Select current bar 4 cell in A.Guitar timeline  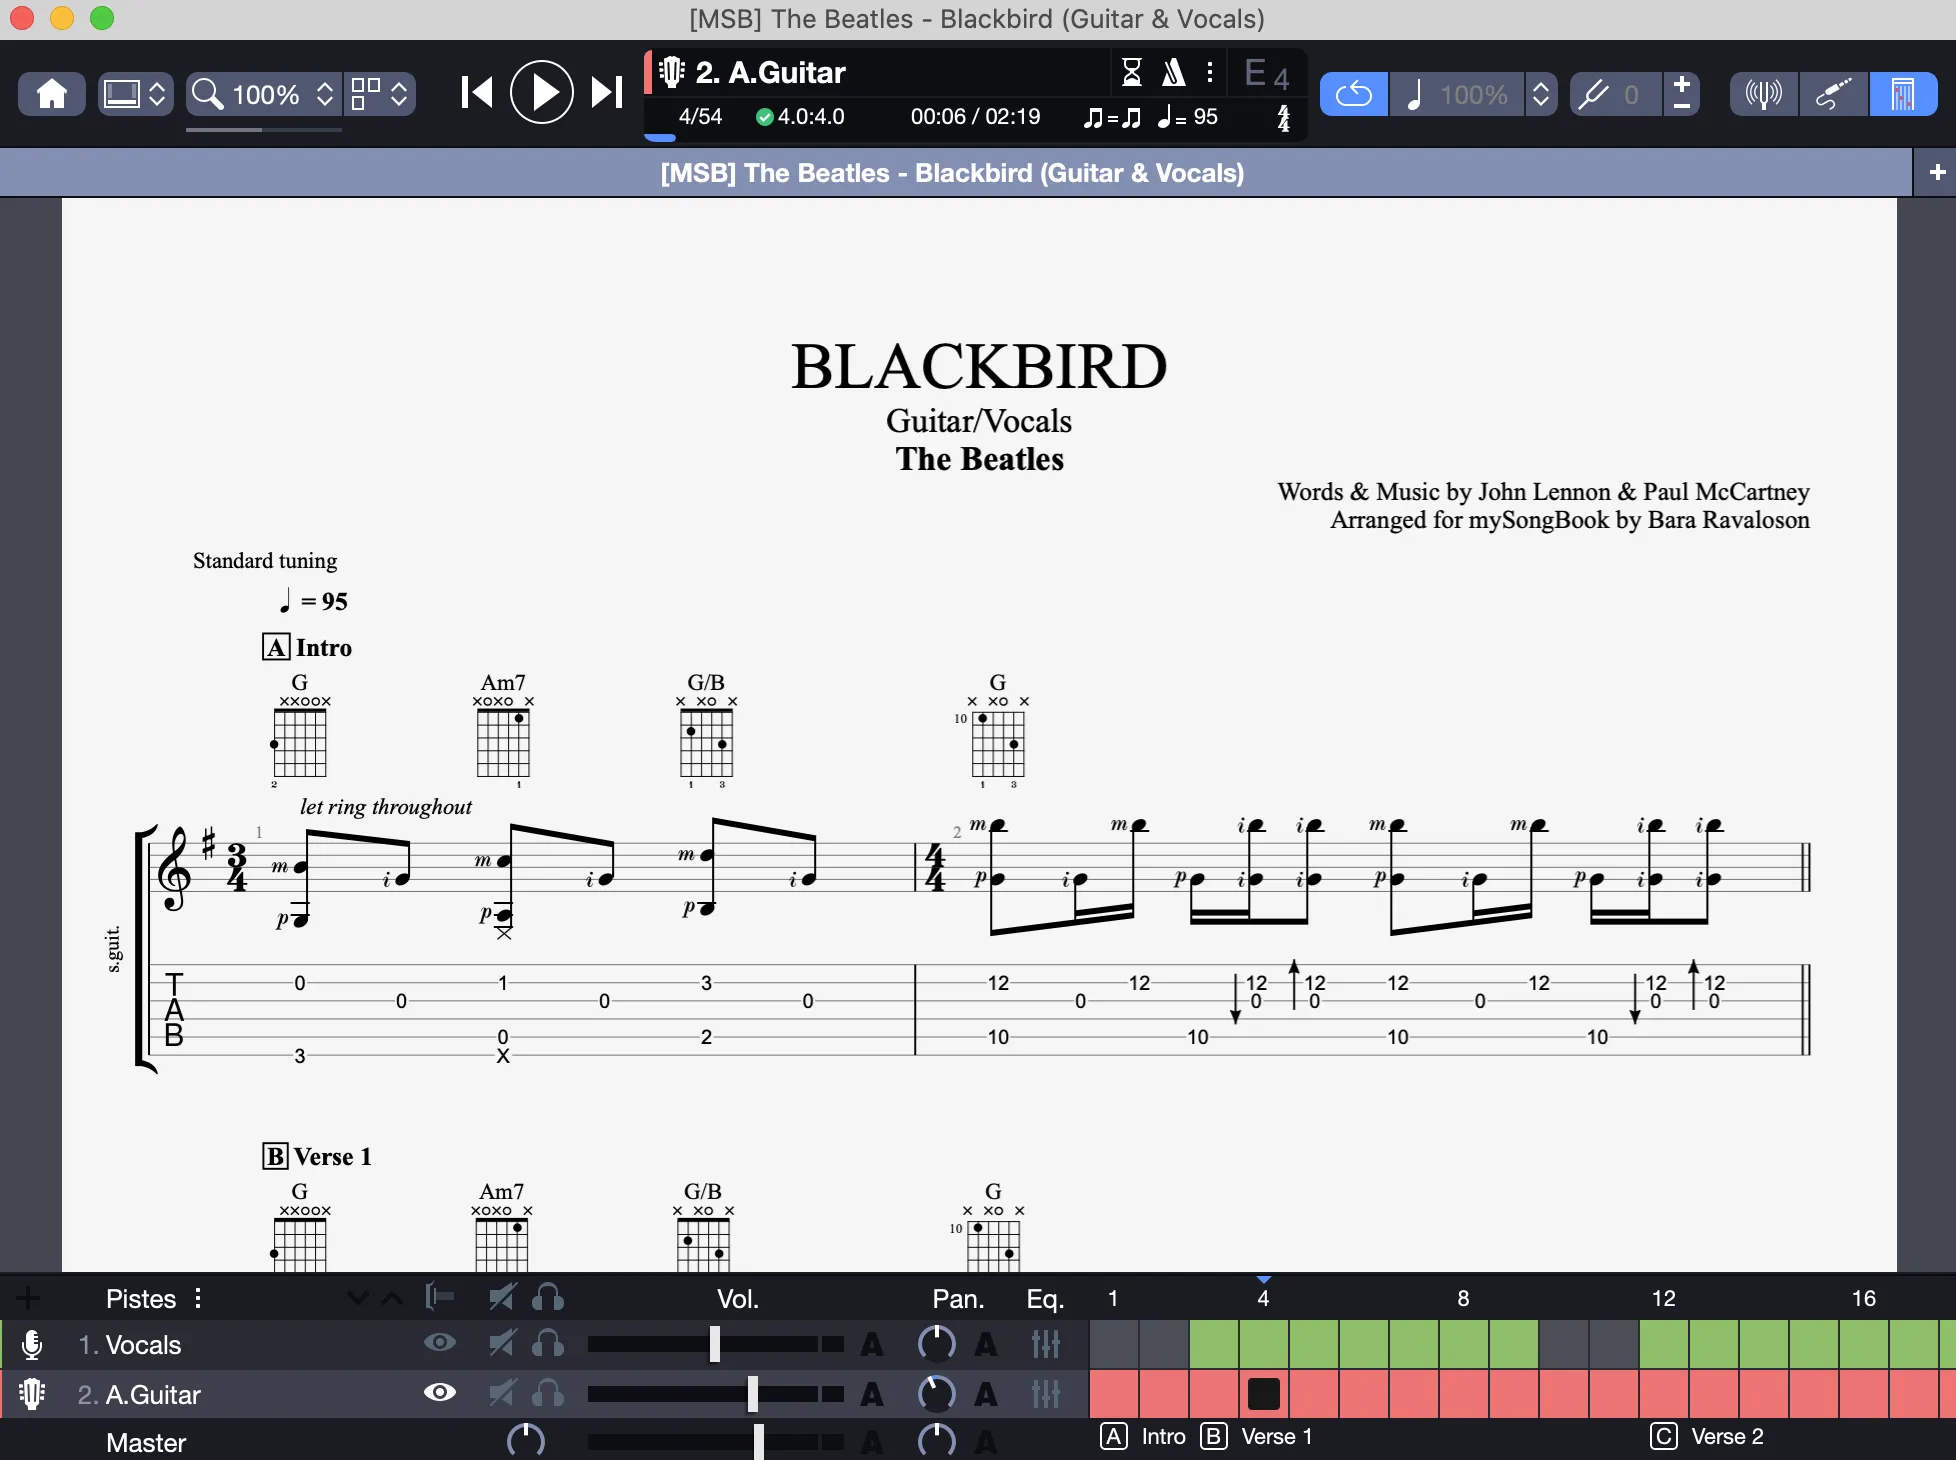tap(1264, 1394)
